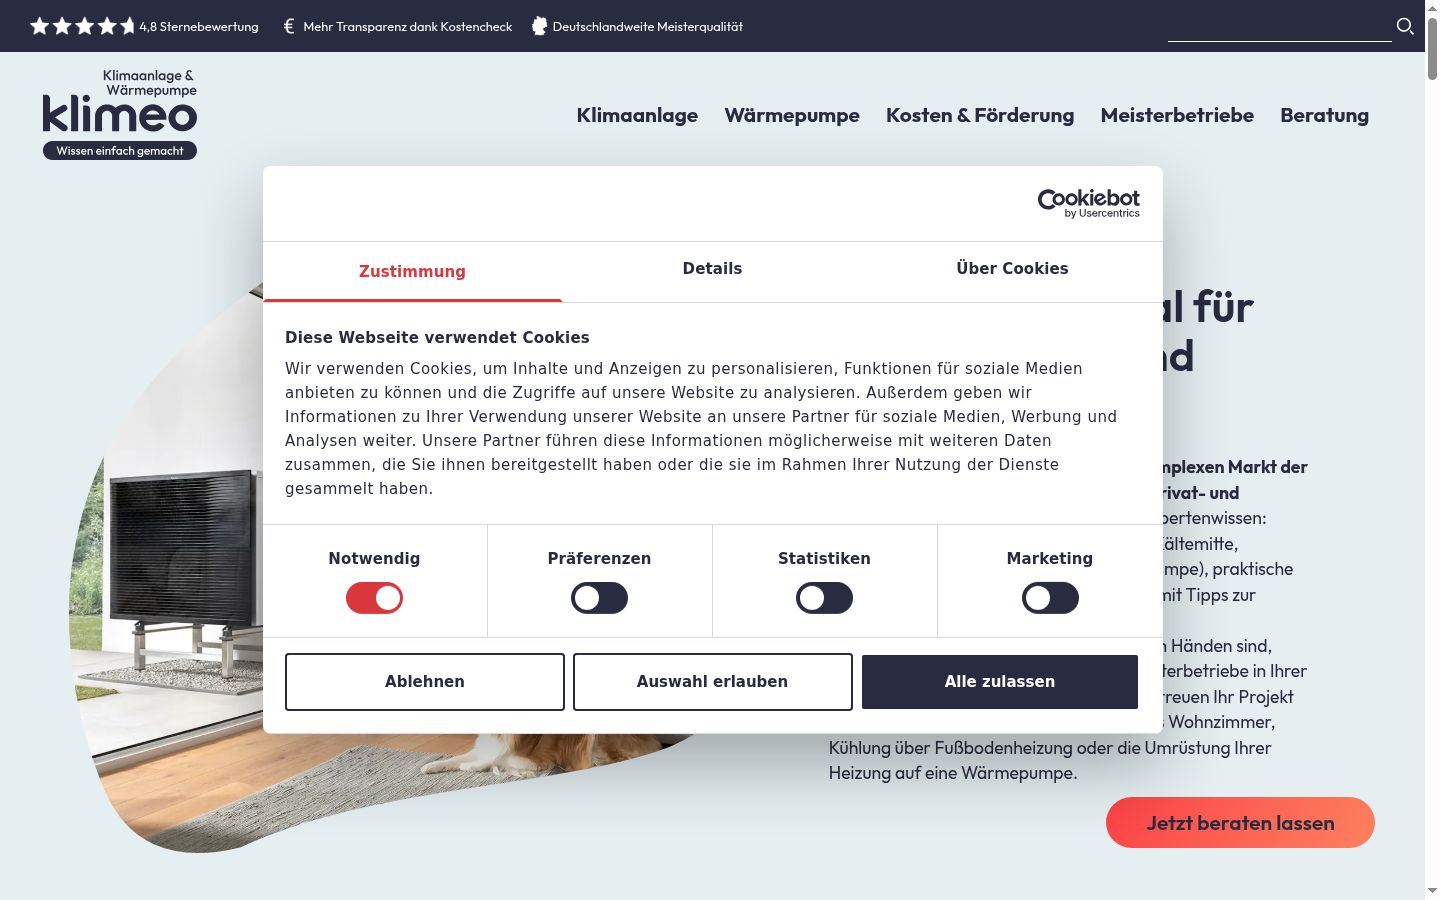Open the Klimaanlage menu
The image size is (1440, 900).
[x=637, y=115]
